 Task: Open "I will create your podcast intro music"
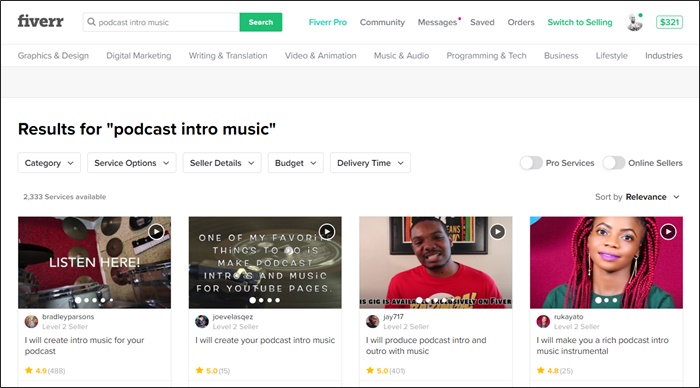(265, 340)
